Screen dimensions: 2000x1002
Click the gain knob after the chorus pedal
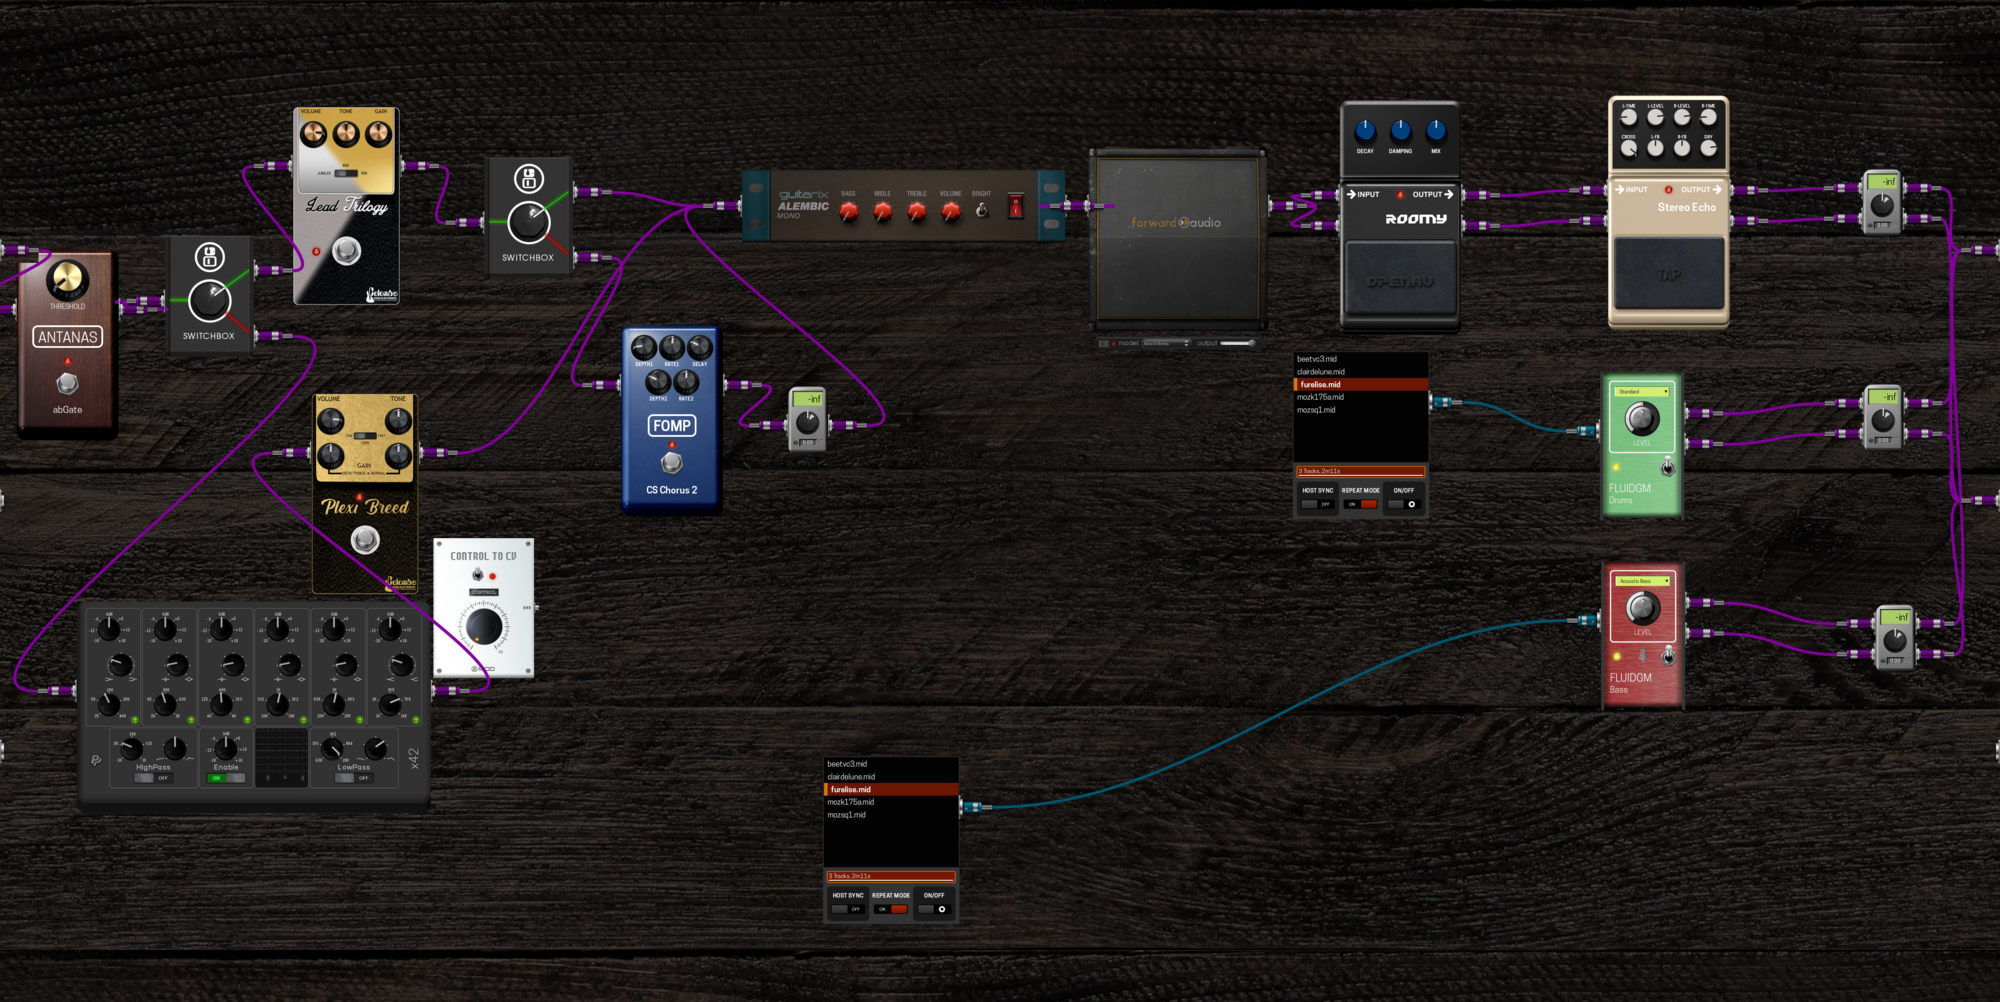(x=807, y=423)
